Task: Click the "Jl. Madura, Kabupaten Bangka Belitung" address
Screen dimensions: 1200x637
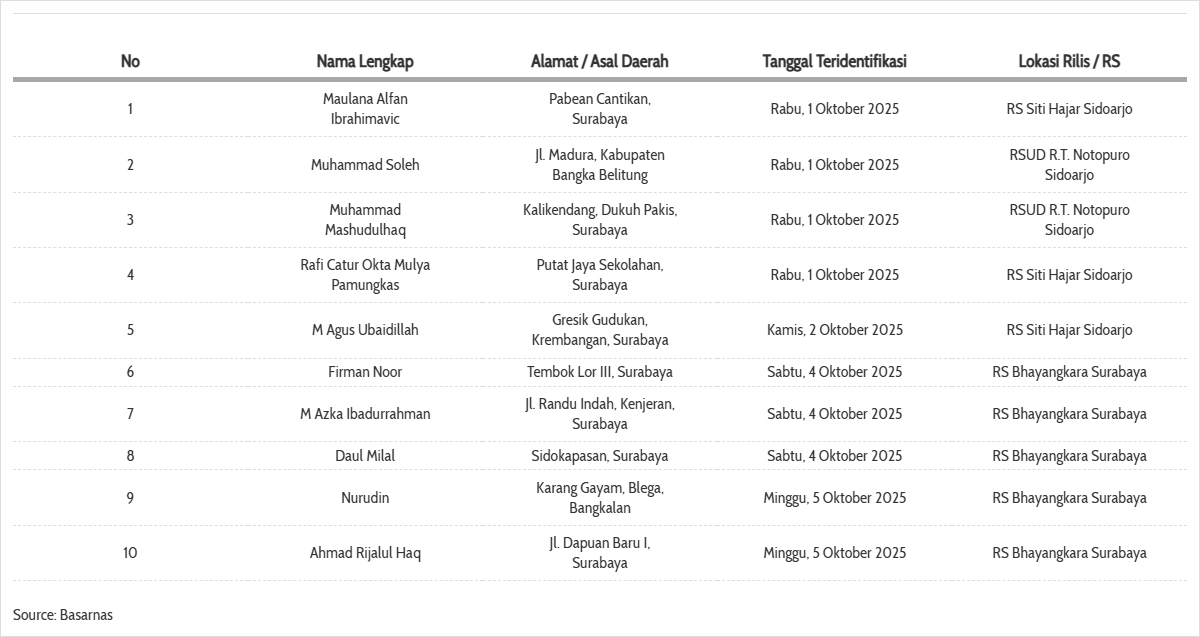Action: click(600, 165)
